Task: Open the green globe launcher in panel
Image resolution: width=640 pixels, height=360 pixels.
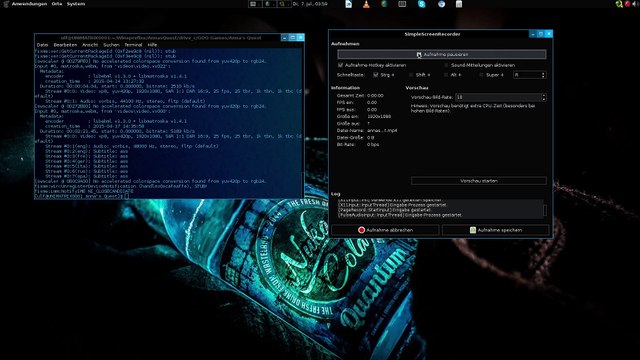Action: pyautogui.click(x=384, y=4)
